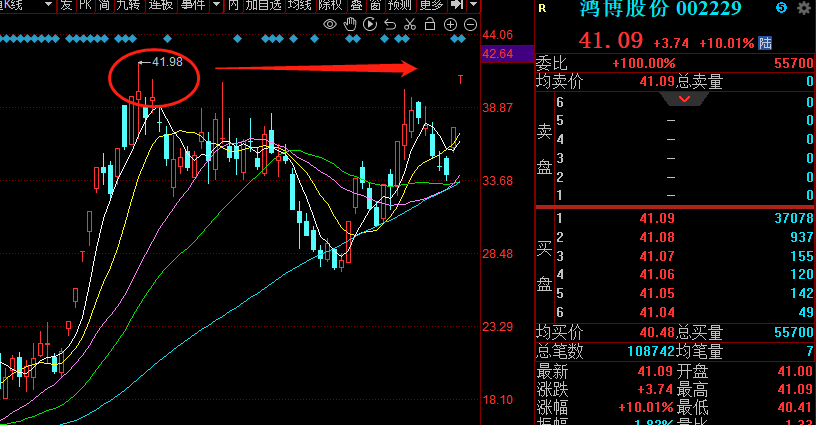The image size is (816, 425).
Task: Toggle the chart lock icon
Action: (429, 24)
